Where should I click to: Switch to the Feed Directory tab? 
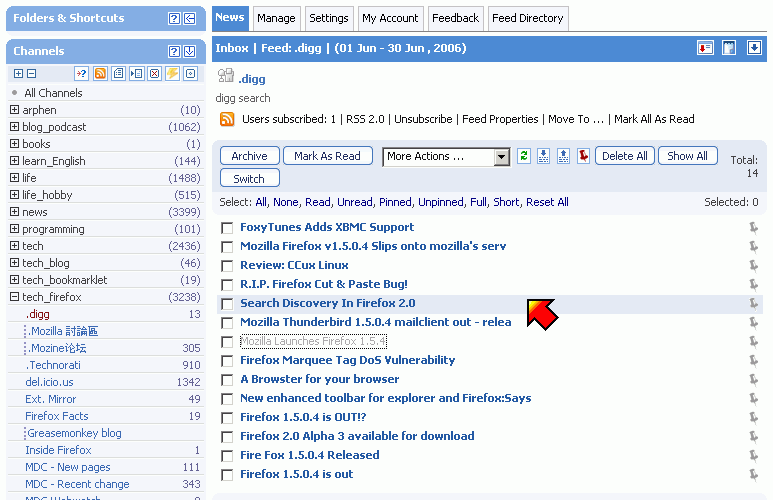[528, 18]
